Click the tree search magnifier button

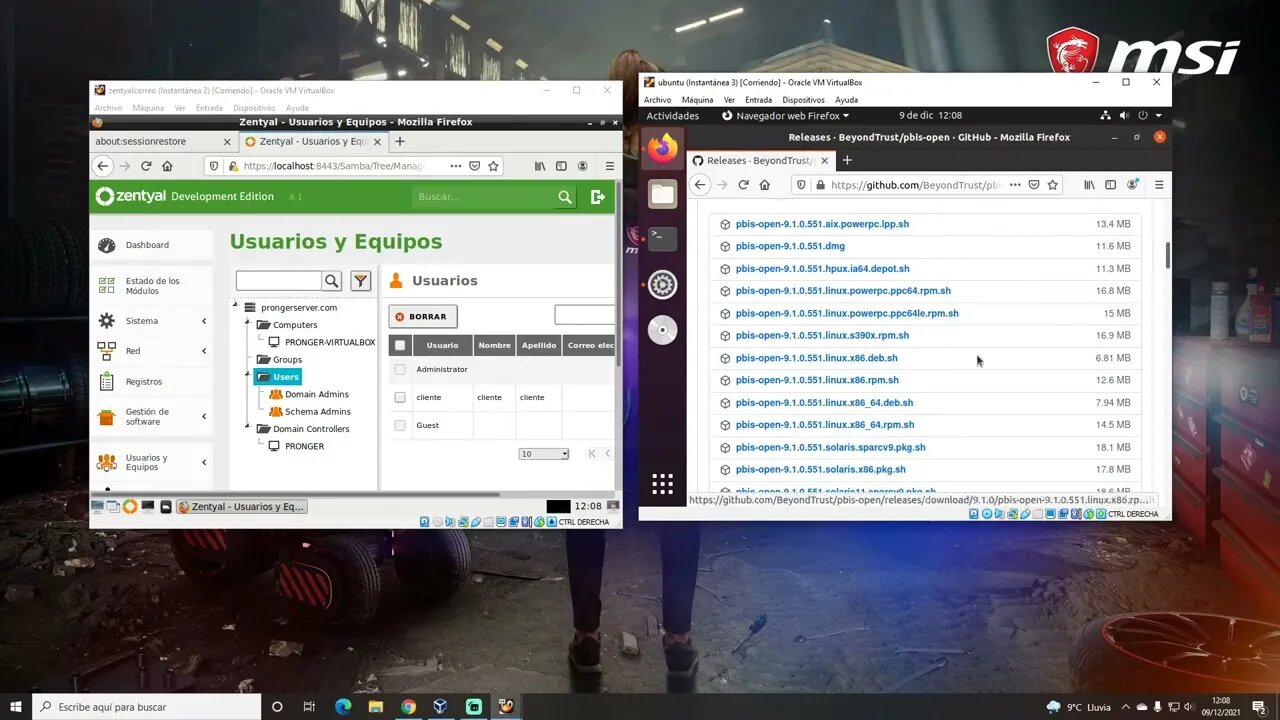point(332,281)
